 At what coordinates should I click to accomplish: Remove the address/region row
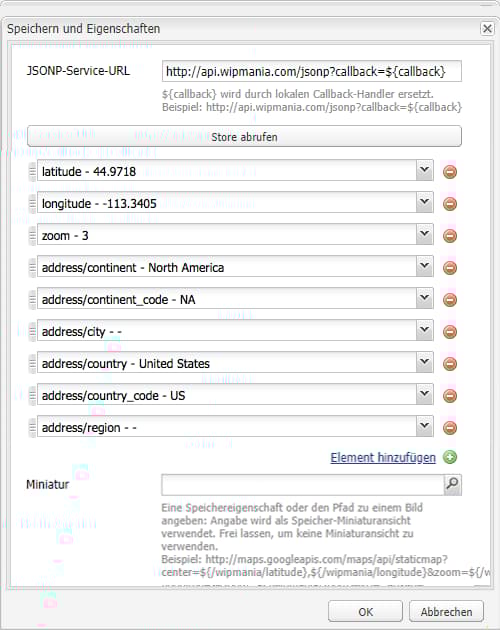(x=450, y=428)
